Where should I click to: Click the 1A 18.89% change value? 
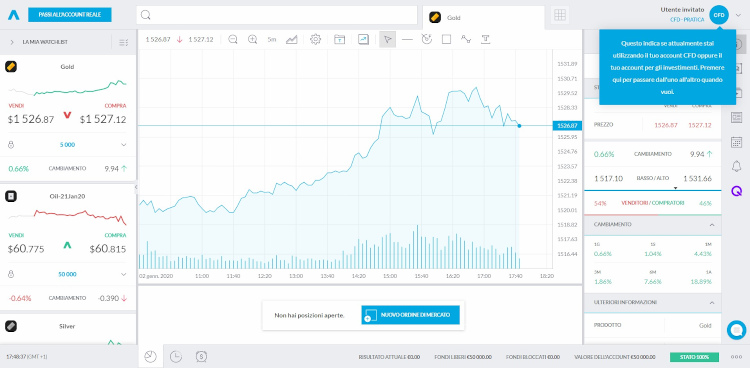(702, 282)
